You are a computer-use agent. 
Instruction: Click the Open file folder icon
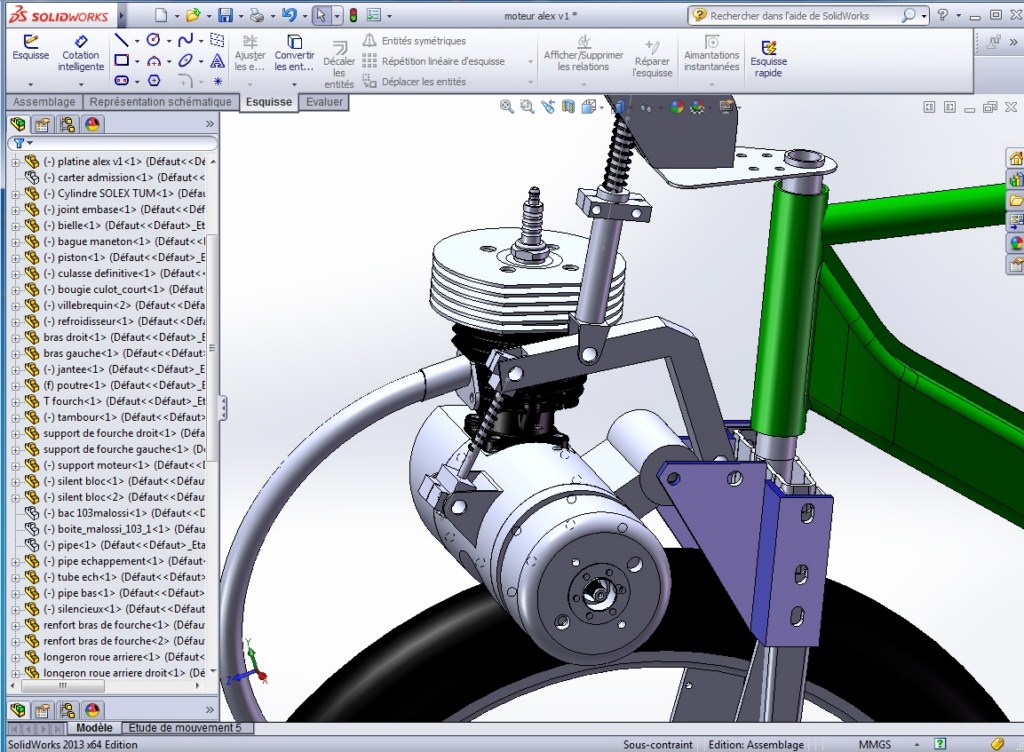193,15
